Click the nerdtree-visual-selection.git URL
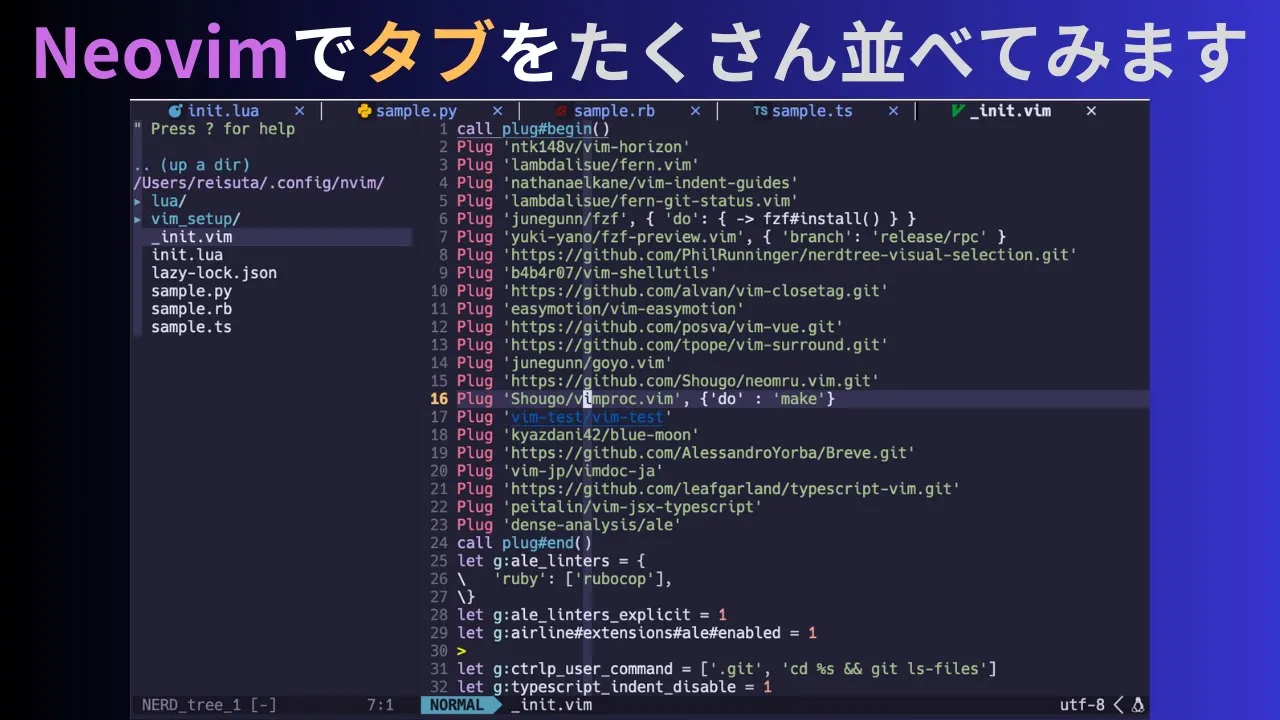The height and width of the screenshot is (720, 1280). tap(789, 255)
